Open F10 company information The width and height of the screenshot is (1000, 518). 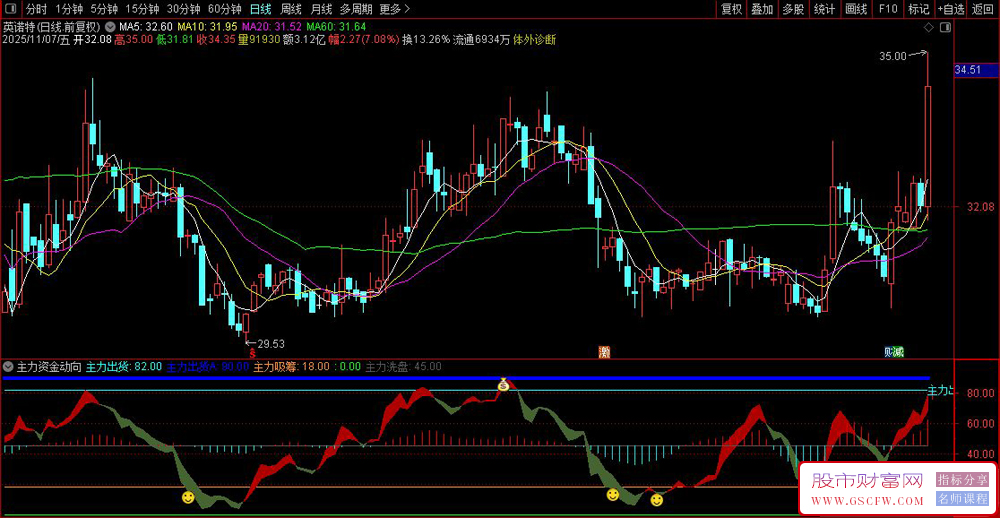pos(888,9)
